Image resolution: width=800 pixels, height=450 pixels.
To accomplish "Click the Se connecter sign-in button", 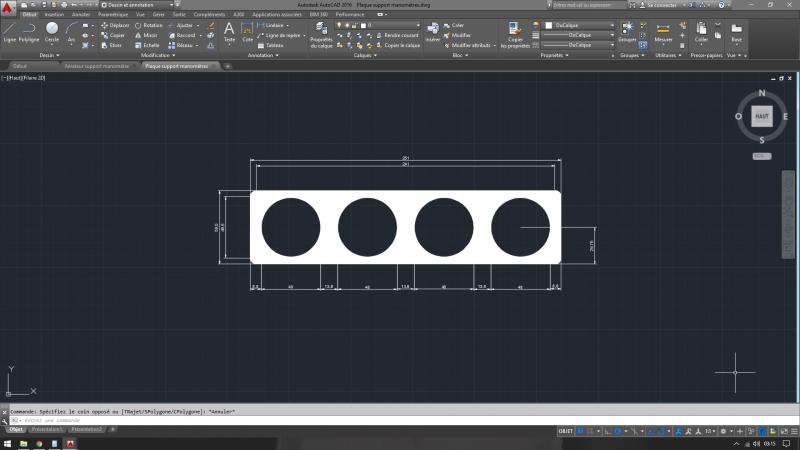I will [661, 5].
